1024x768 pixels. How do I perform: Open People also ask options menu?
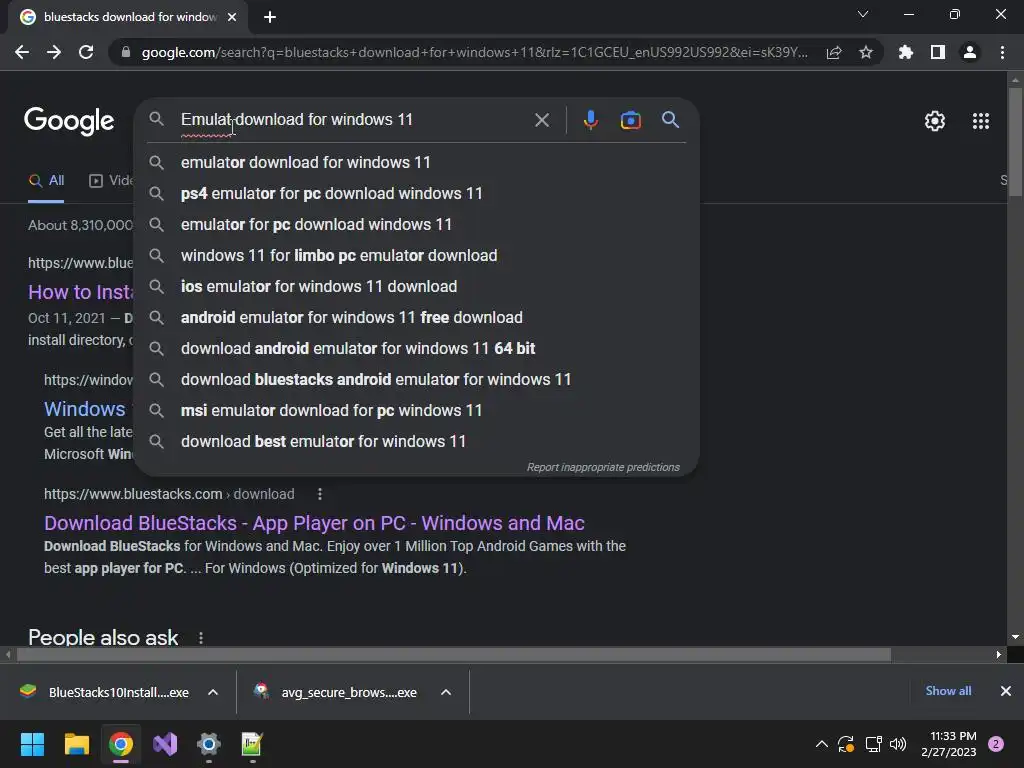pyautogui.click(x=201, y=638)
